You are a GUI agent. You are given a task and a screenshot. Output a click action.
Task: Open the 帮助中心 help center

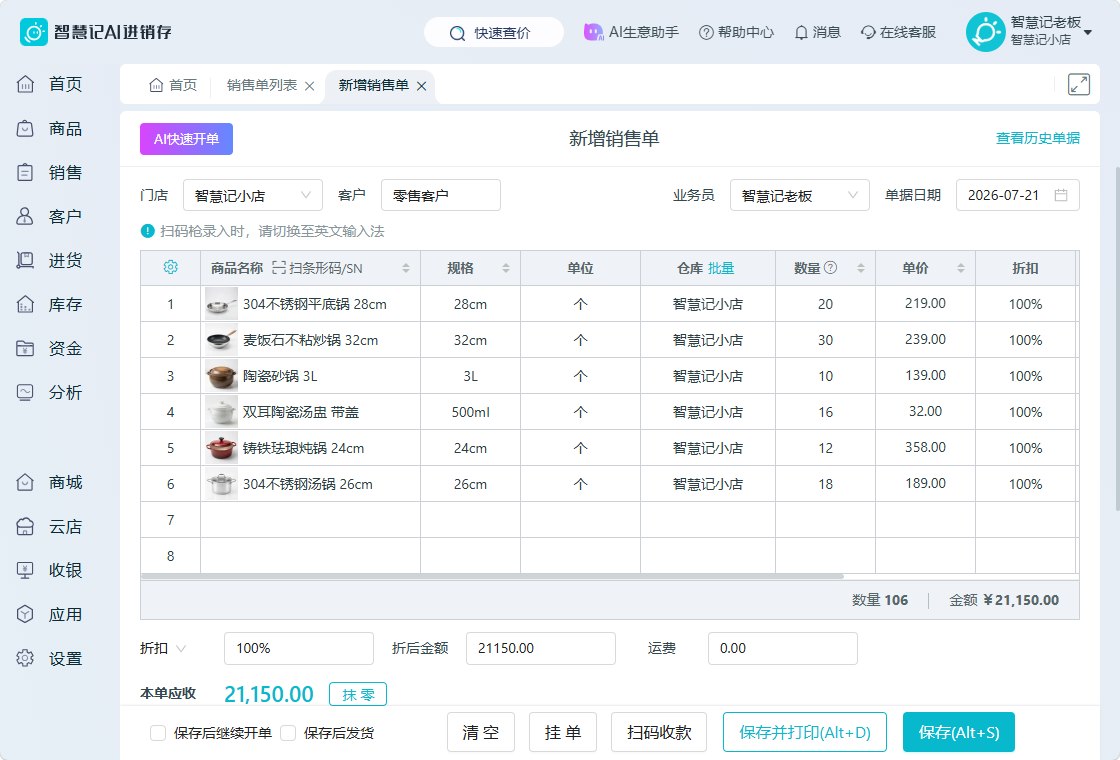tap(736, 32)
